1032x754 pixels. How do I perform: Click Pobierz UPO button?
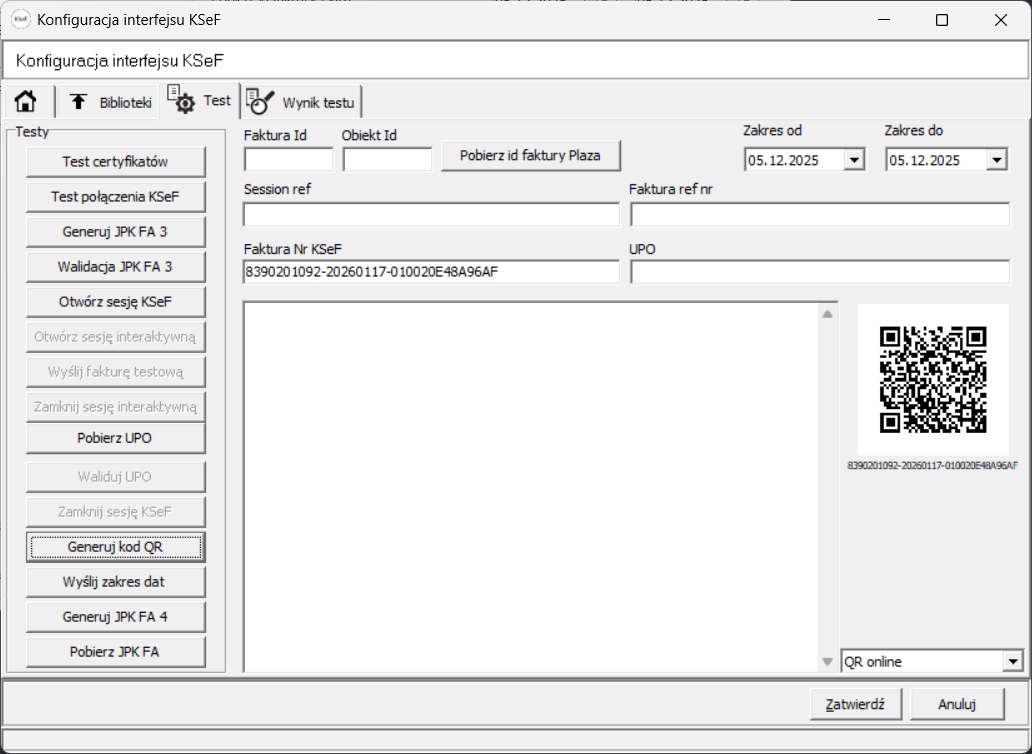coord(115,438)
